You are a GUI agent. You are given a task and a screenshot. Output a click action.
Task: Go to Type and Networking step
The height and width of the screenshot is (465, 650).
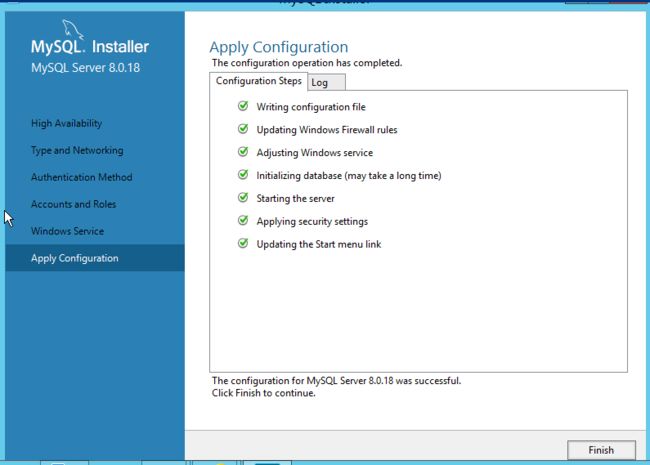tap(77, 150)
